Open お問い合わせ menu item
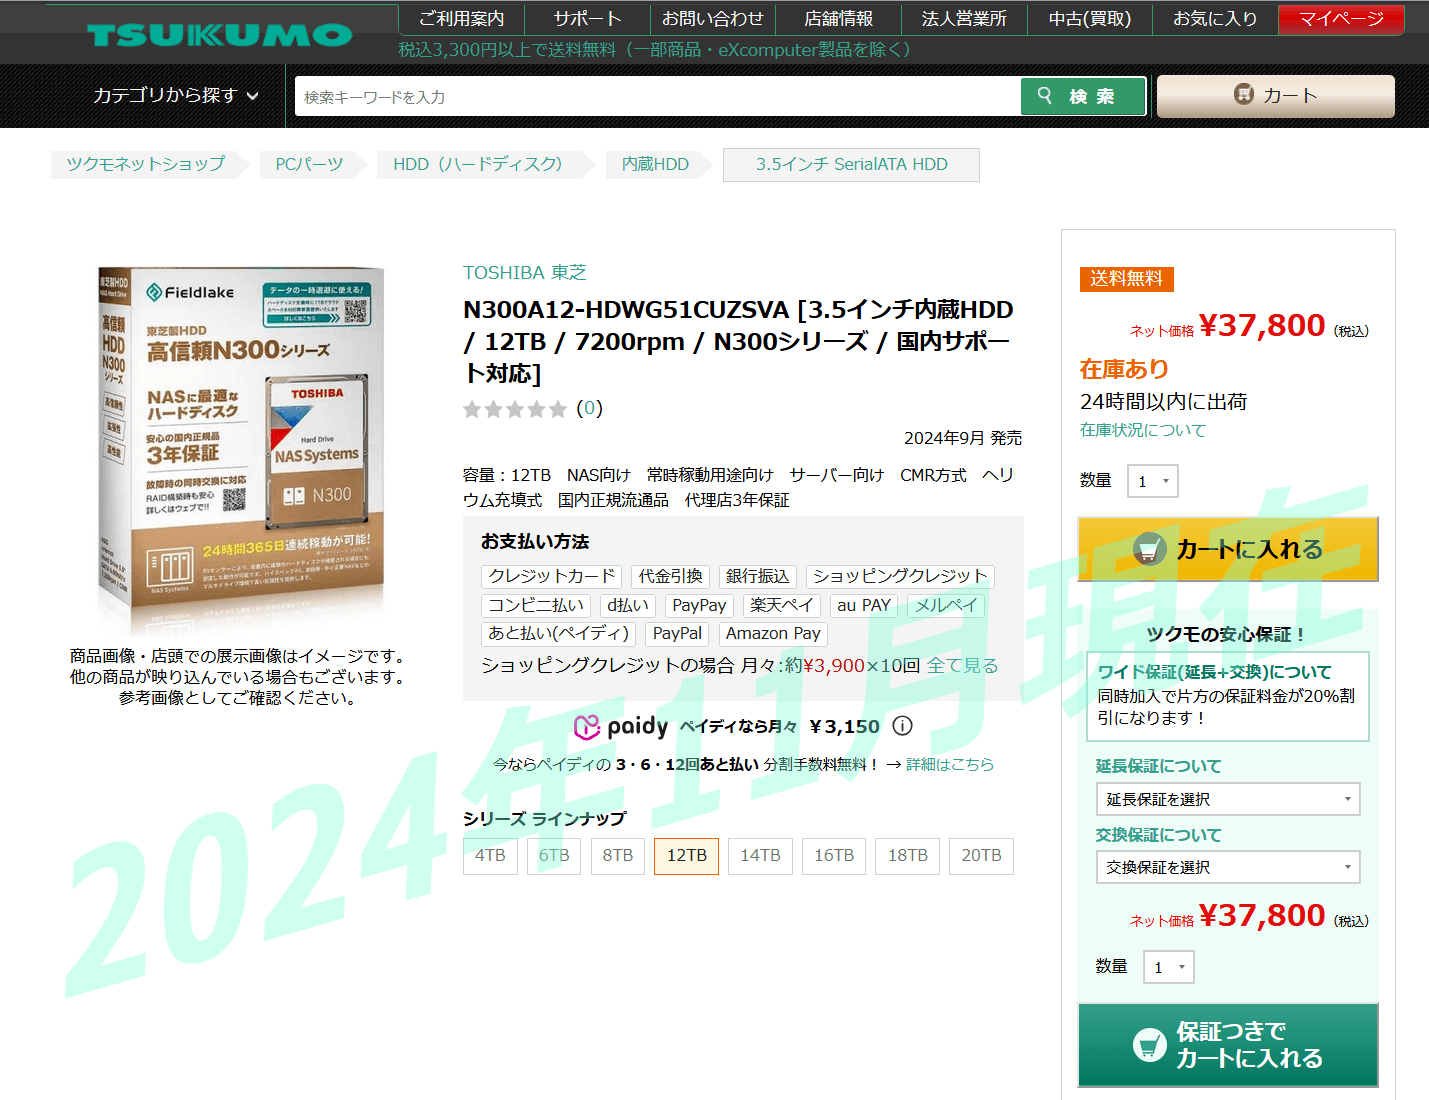Image resolution: width=1429 pixels, height=1100 pixels. [712, 19]
